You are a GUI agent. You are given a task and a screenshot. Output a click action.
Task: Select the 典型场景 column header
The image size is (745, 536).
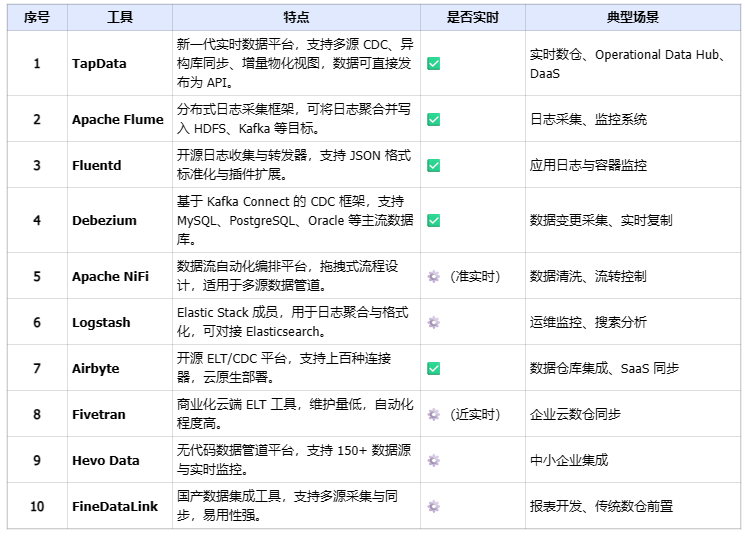coord(632,18)
